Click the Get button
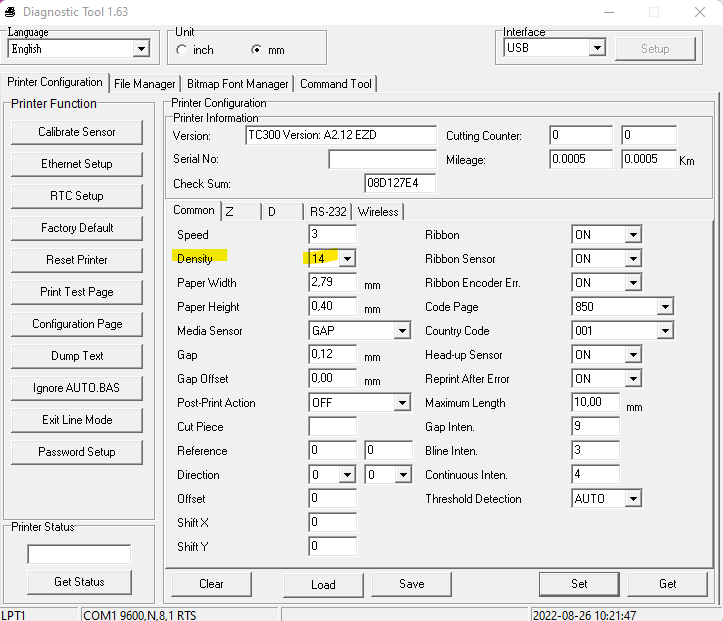This screenshot has width=723, height=621. (x=667, y=584)
